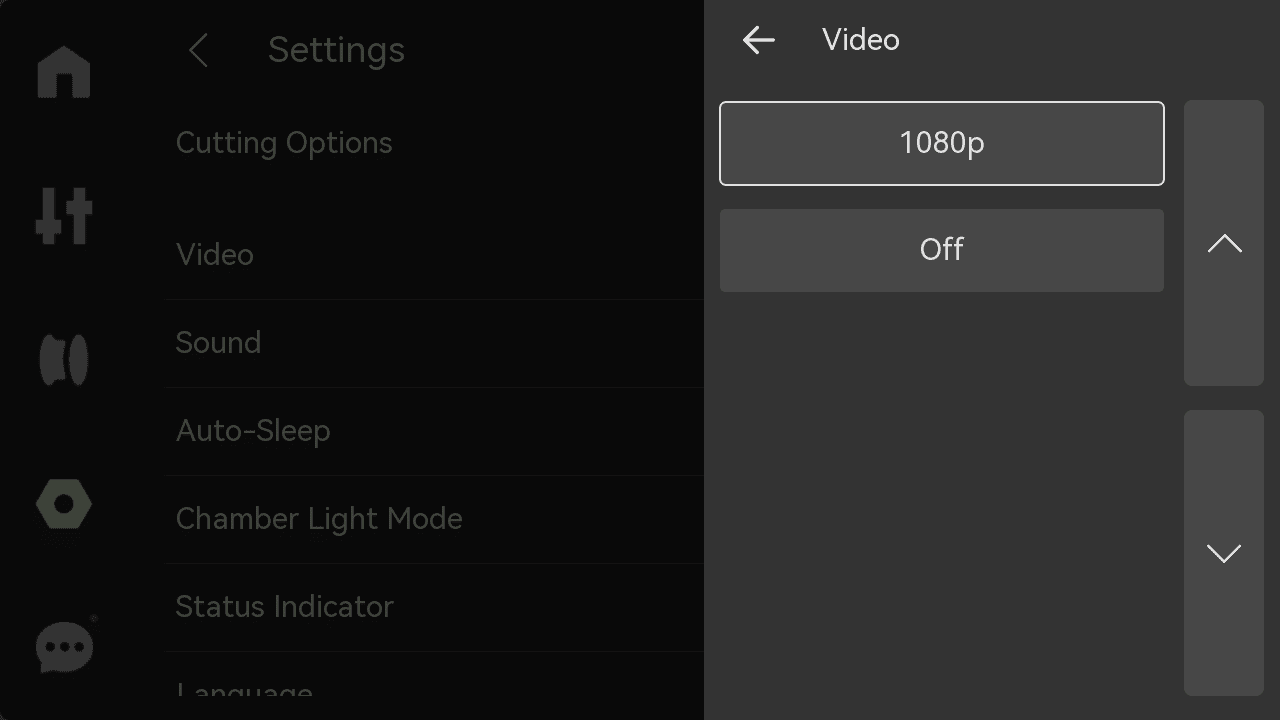This screenshot has height=720, width=1280.
Task: Click the Video panel title
Action: [861, 40]
